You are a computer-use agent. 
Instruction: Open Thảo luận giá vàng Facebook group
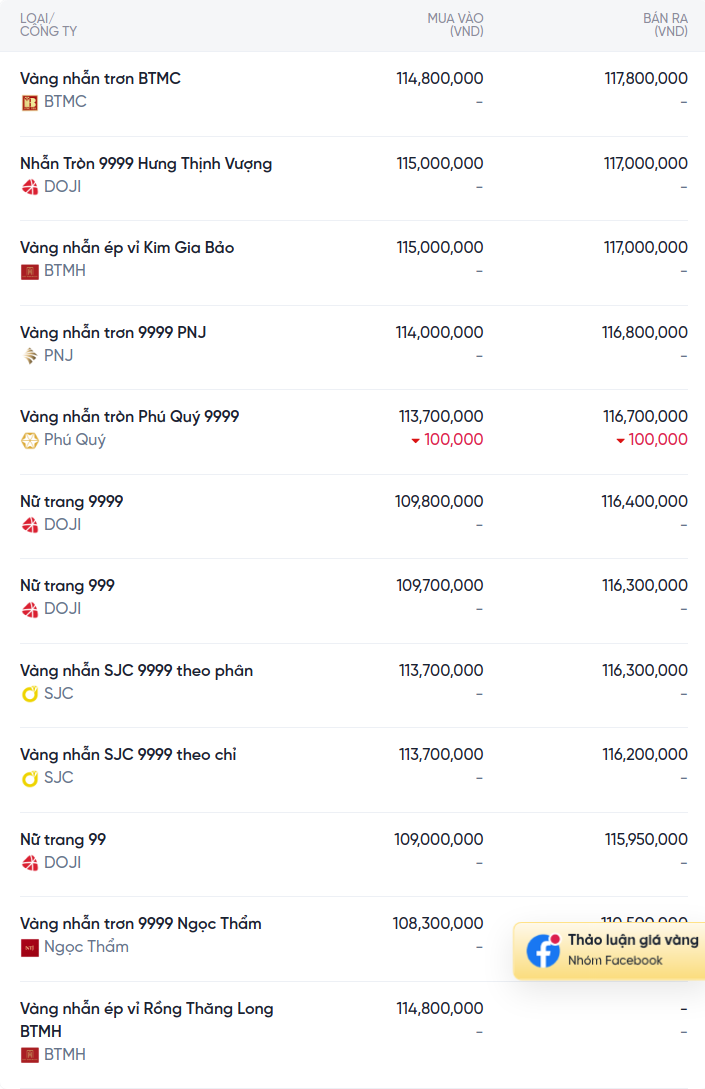[x=609, y=951]
